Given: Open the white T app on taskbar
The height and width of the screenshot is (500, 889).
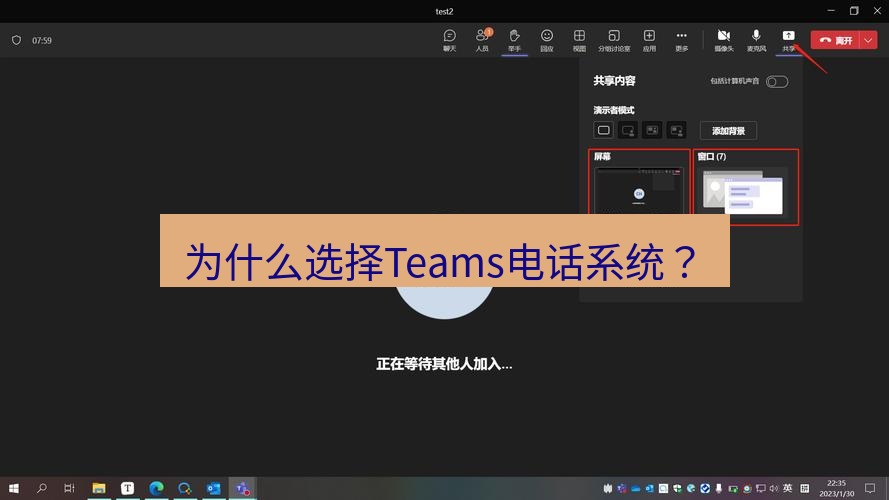Looking at the screenshot, I should (x=128, y=488).
